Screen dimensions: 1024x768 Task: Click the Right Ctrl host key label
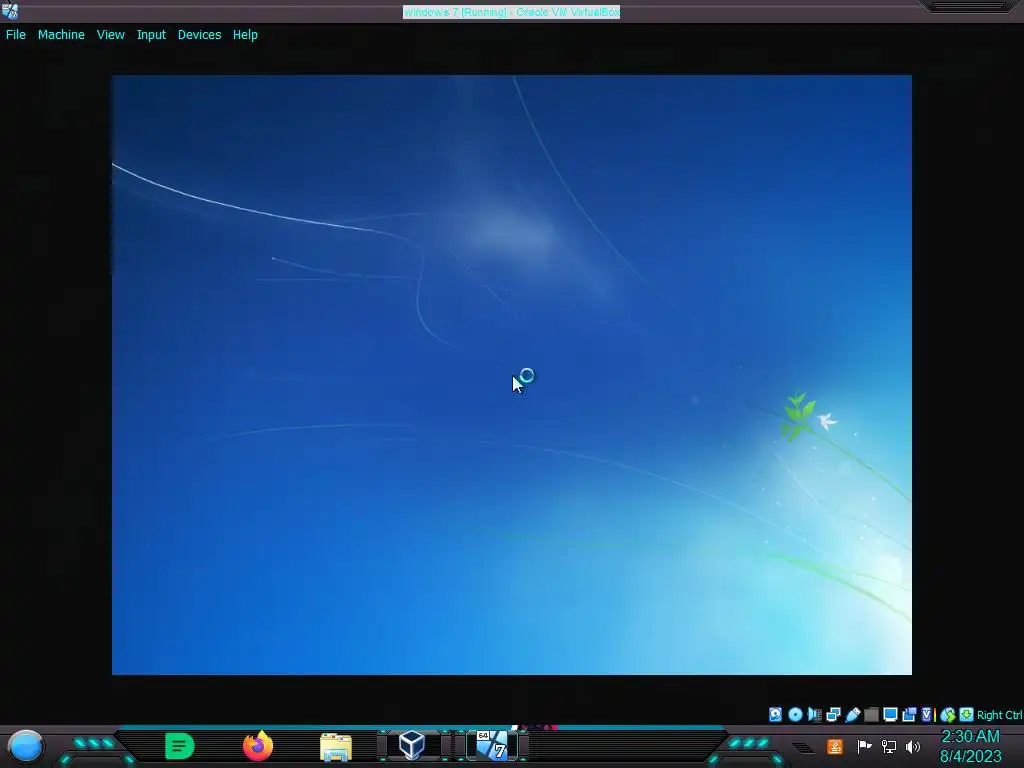(x=999, y=715)
